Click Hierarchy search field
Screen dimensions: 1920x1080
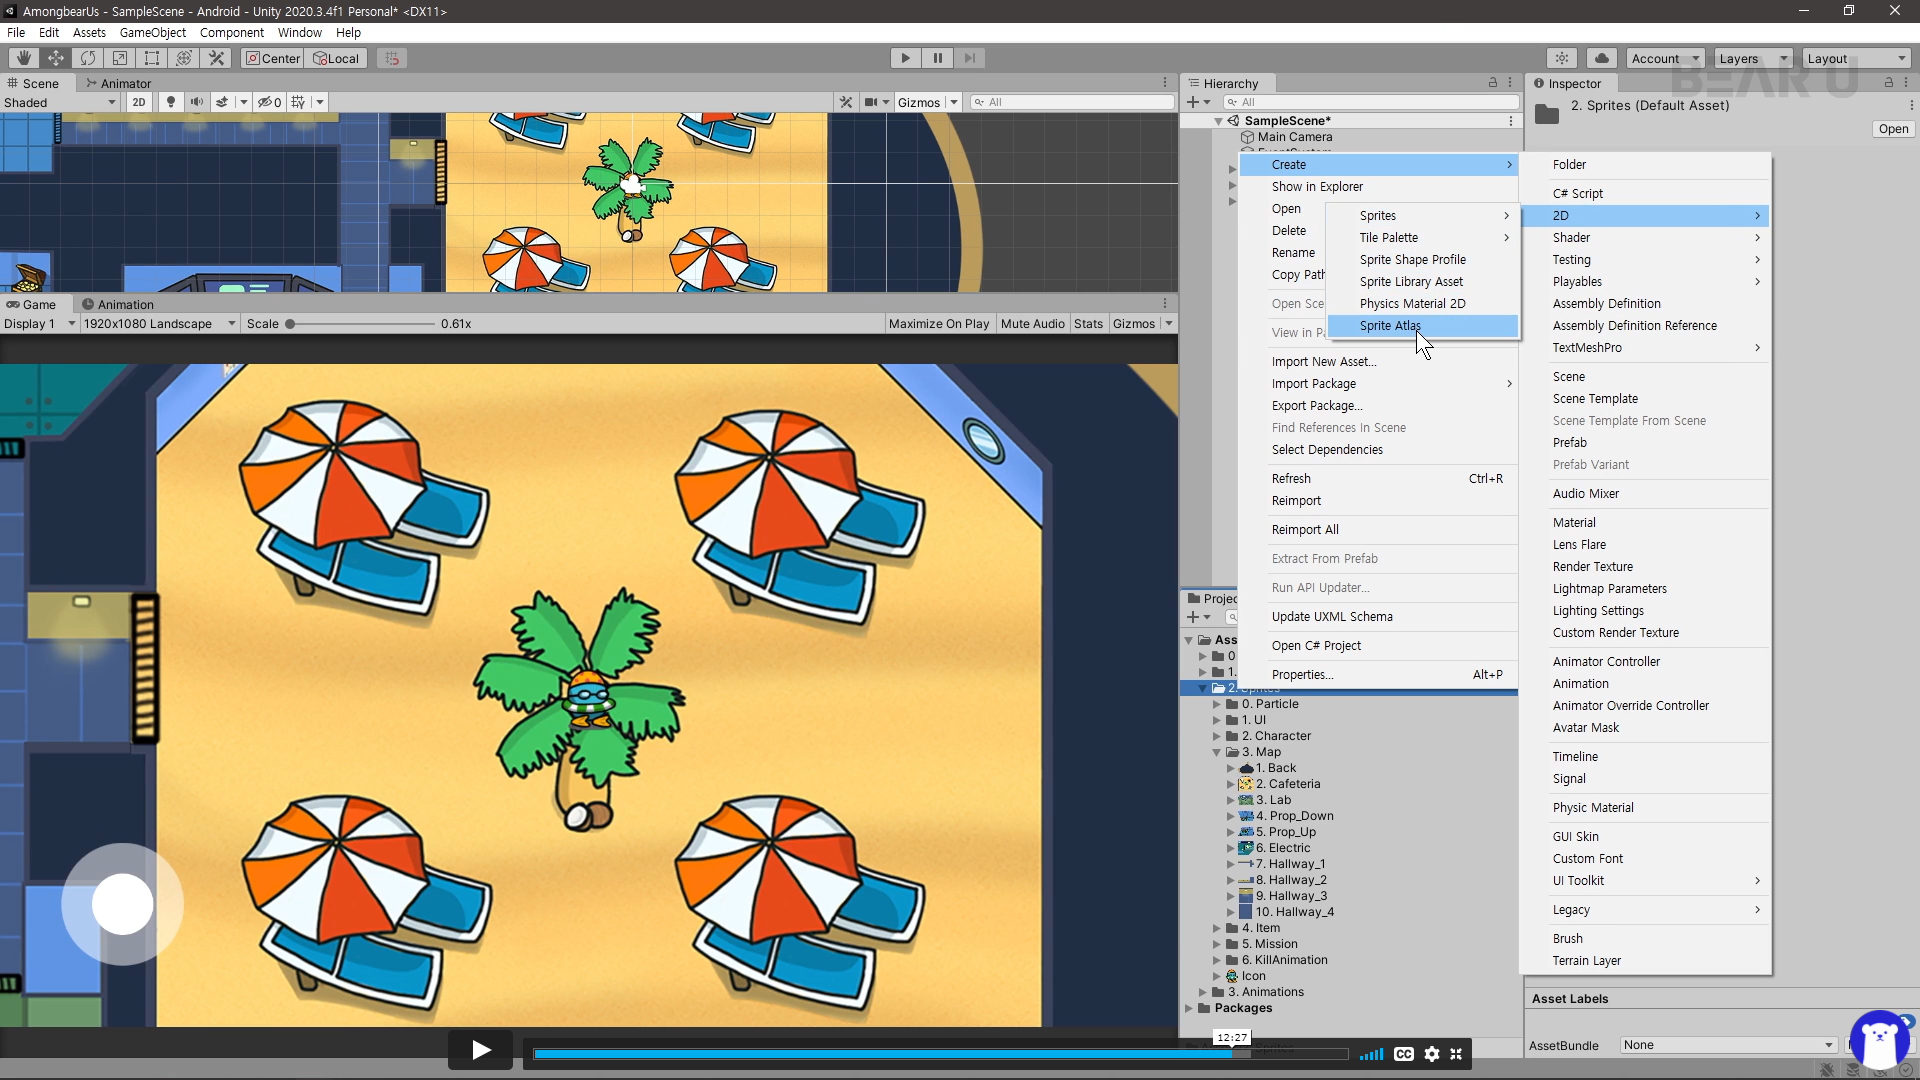tap(1371, 102)
